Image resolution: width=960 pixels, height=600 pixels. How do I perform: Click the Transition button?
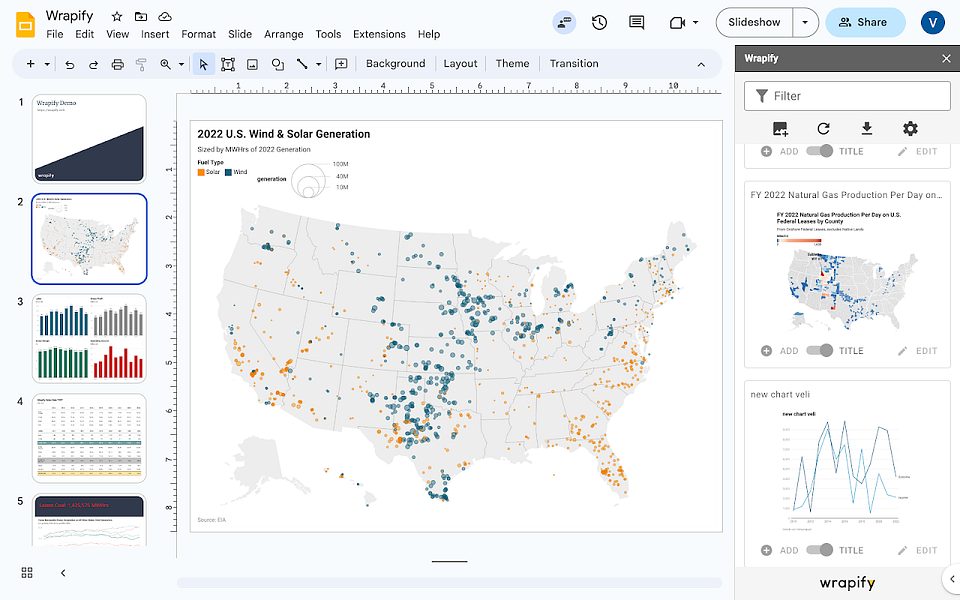click(574, 64)
